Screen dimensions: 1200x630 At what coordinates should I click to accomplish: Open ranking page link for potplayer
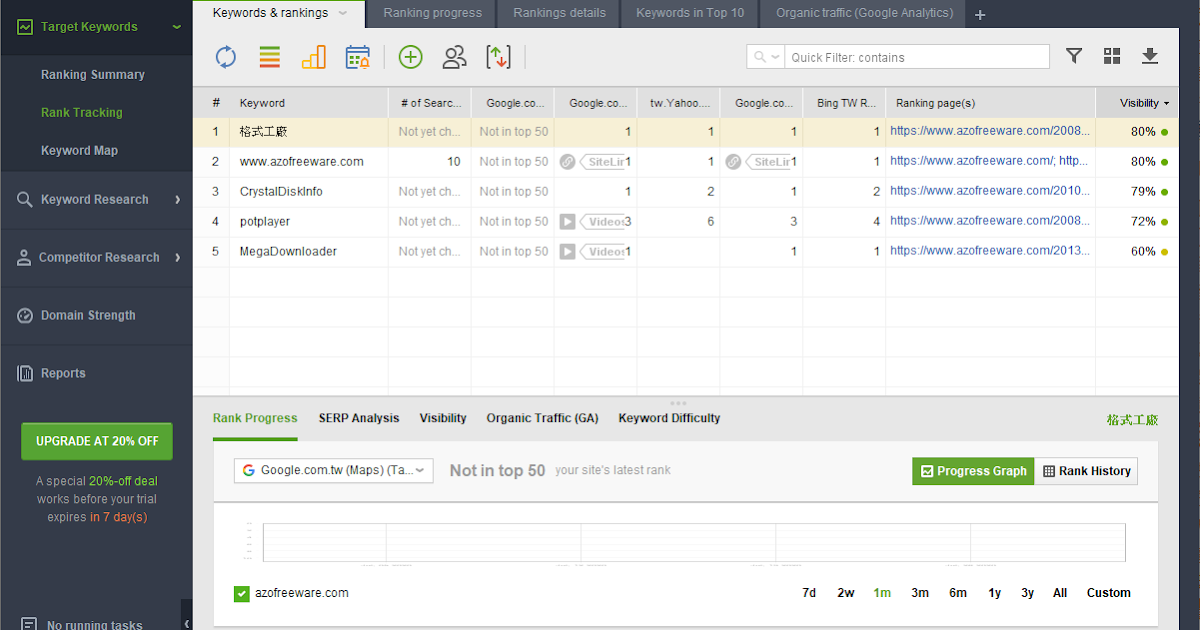(x=990, y=221)
